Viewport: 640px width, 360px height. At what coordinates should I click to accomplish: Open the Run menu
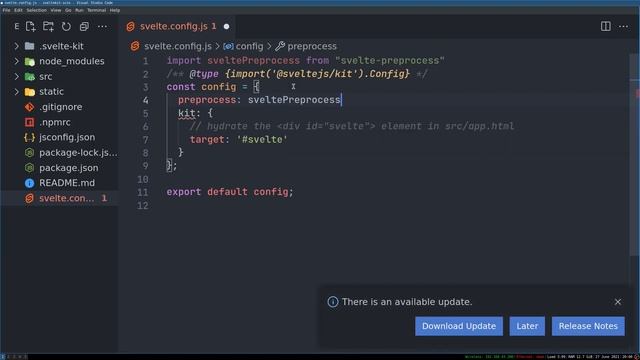click(x=79, y=10)
